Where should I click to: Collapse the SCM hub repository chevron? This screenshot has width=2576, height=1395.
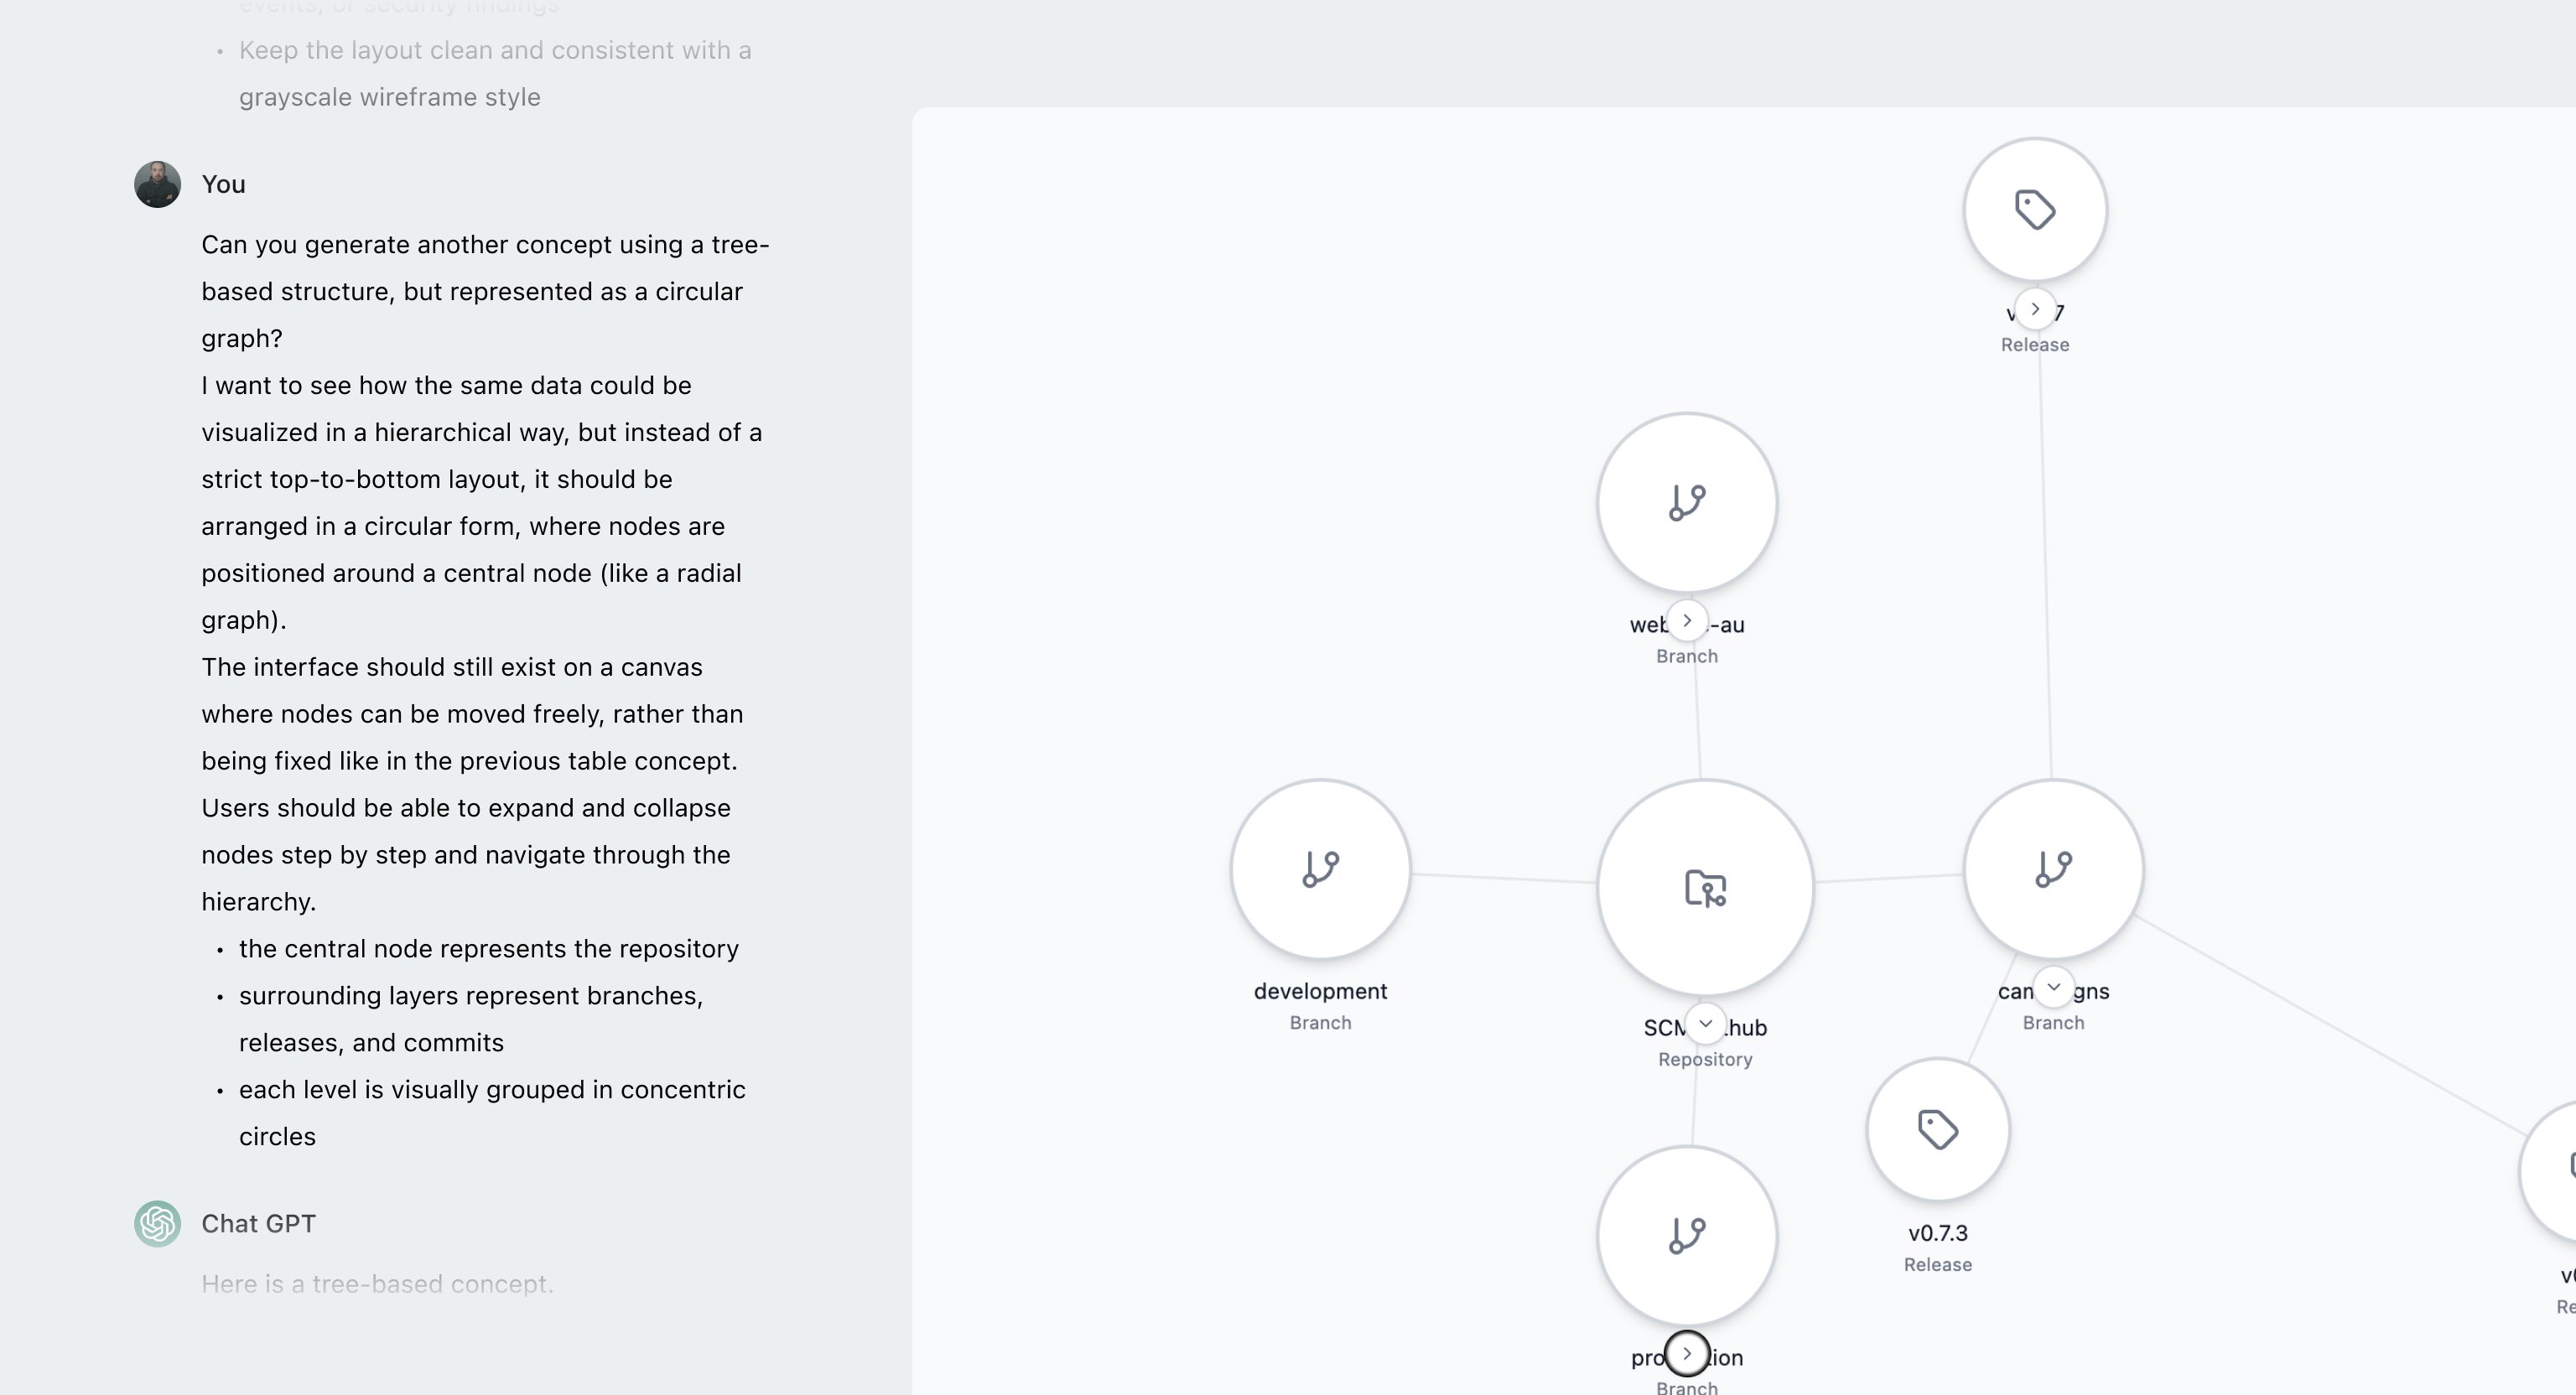click(1705, 1024)
